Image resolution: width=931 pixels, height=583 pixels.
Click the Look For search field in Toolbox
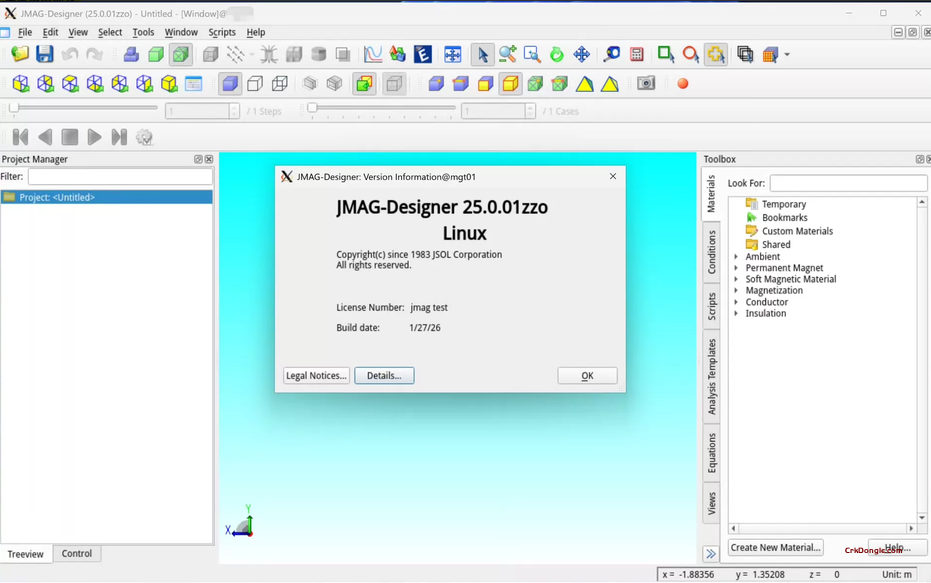tap(848, 183)
